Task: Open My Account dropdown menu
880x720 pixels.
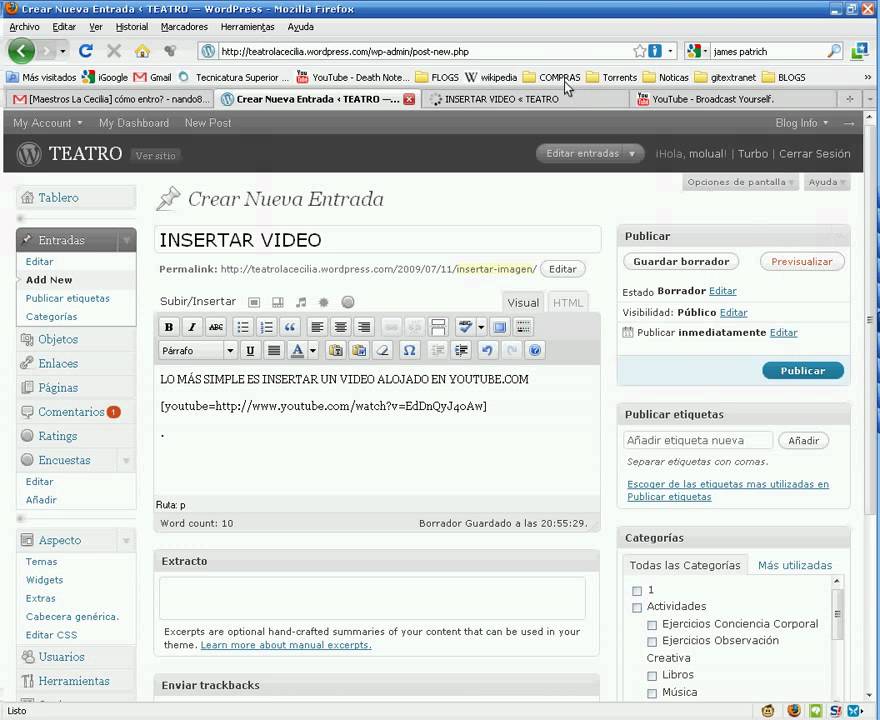Action: pos(48,123)
